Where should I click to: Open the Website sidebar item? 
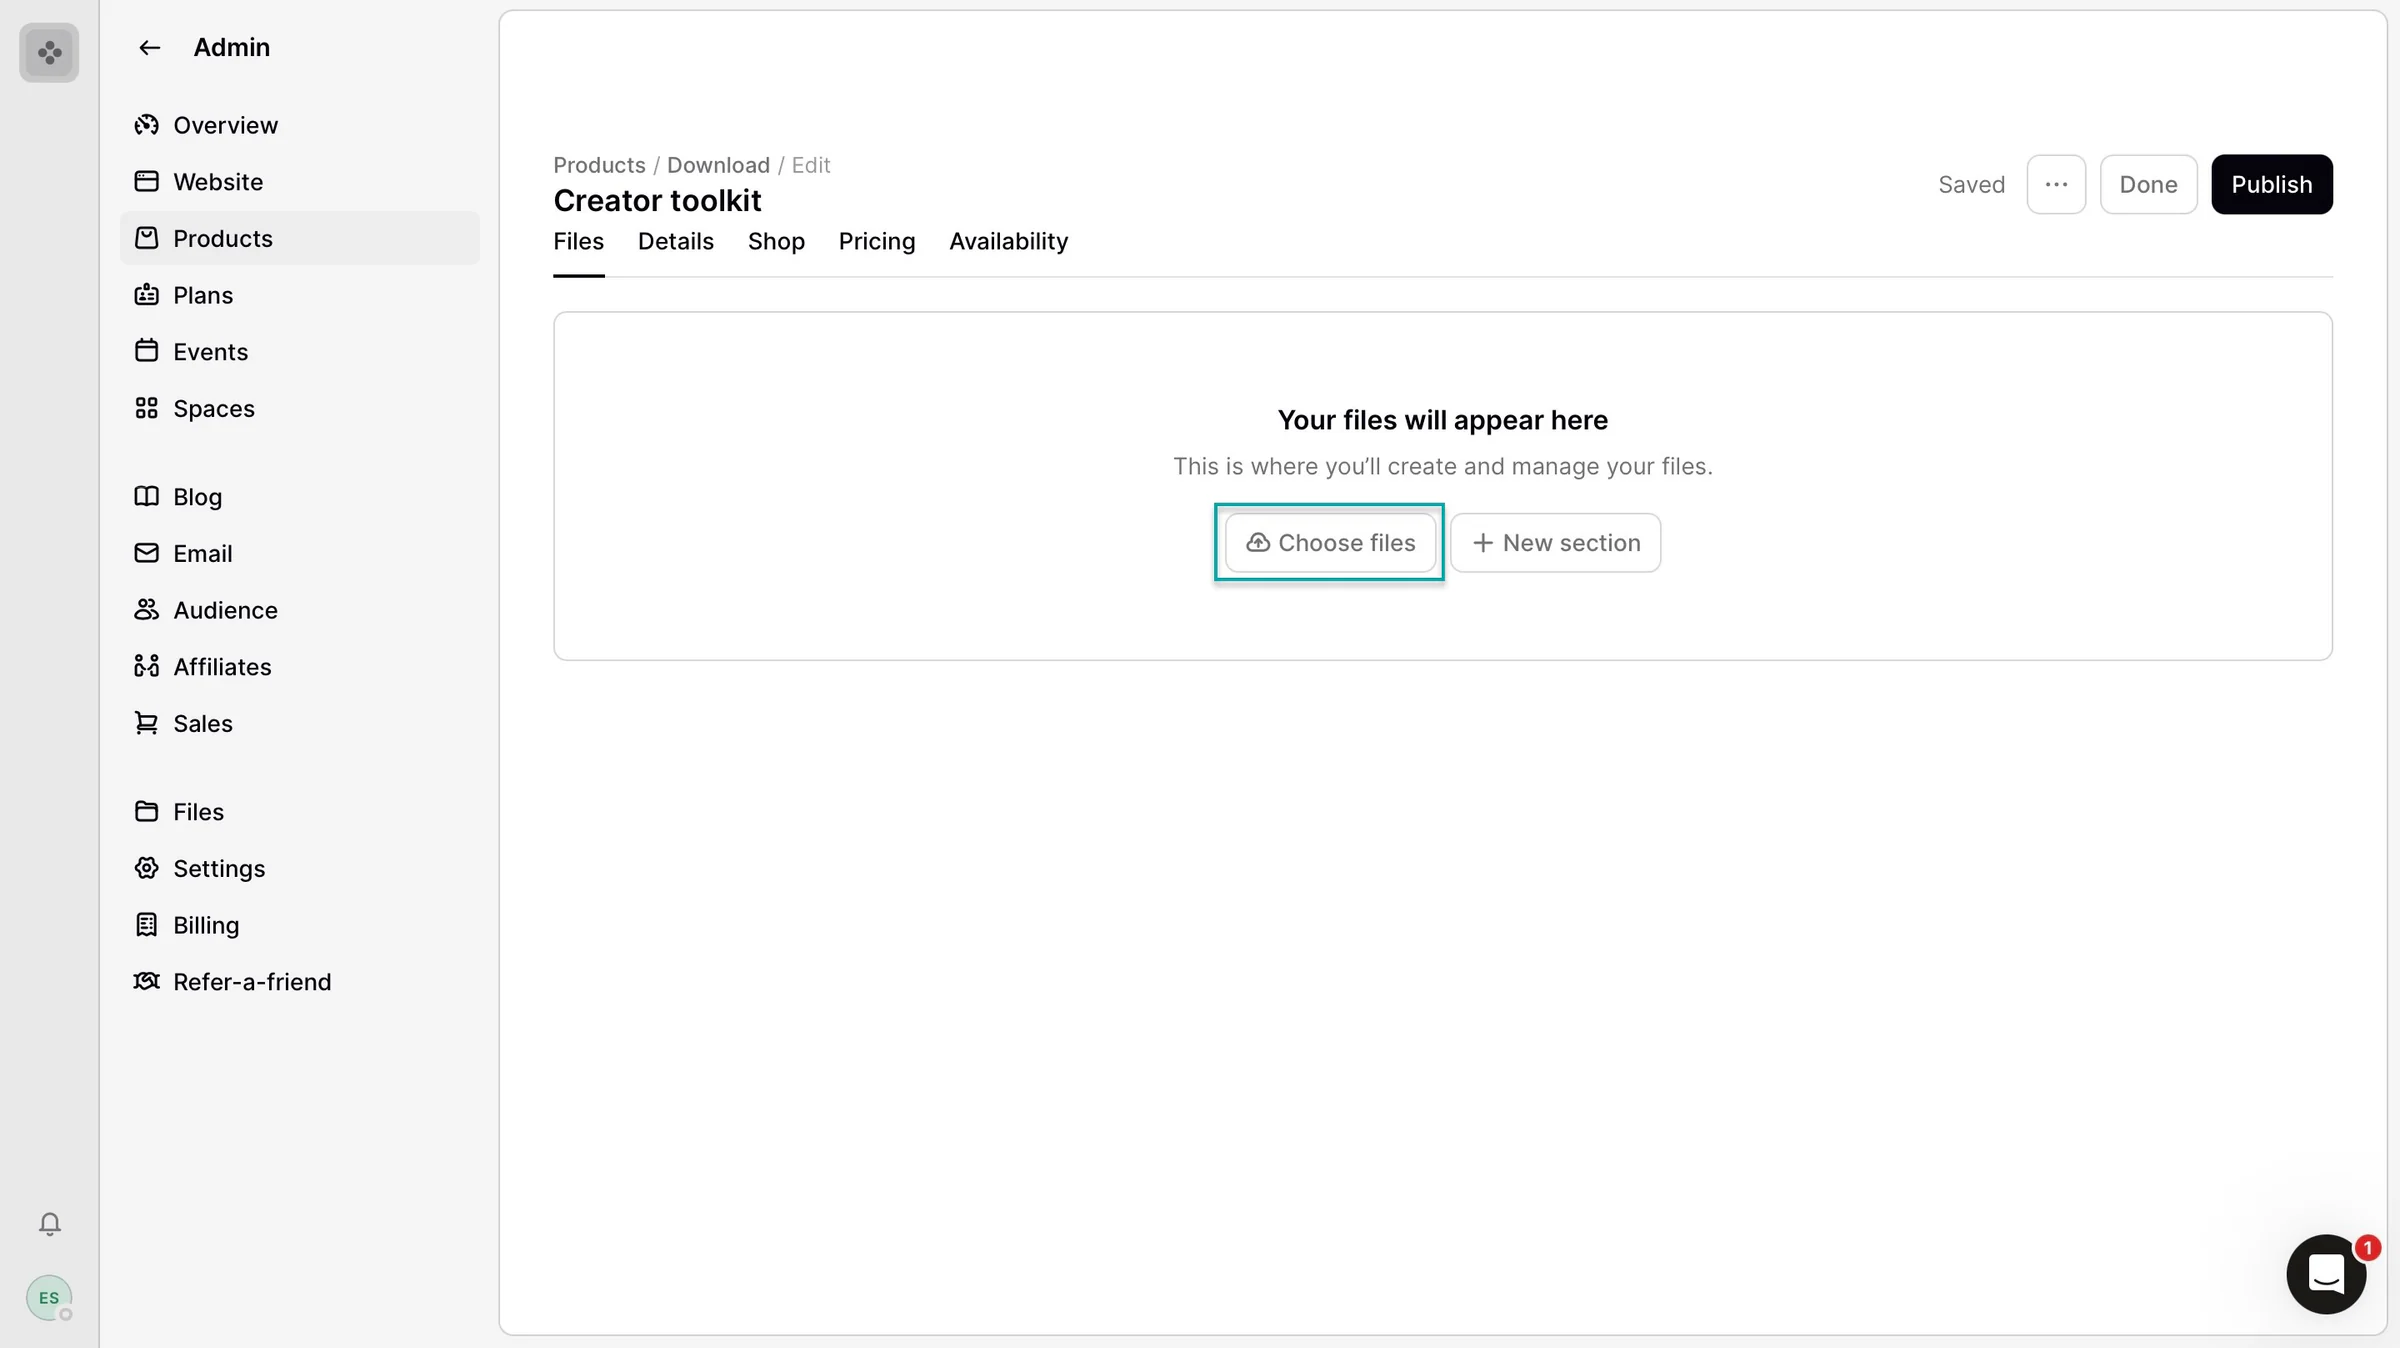pos(299,182)
